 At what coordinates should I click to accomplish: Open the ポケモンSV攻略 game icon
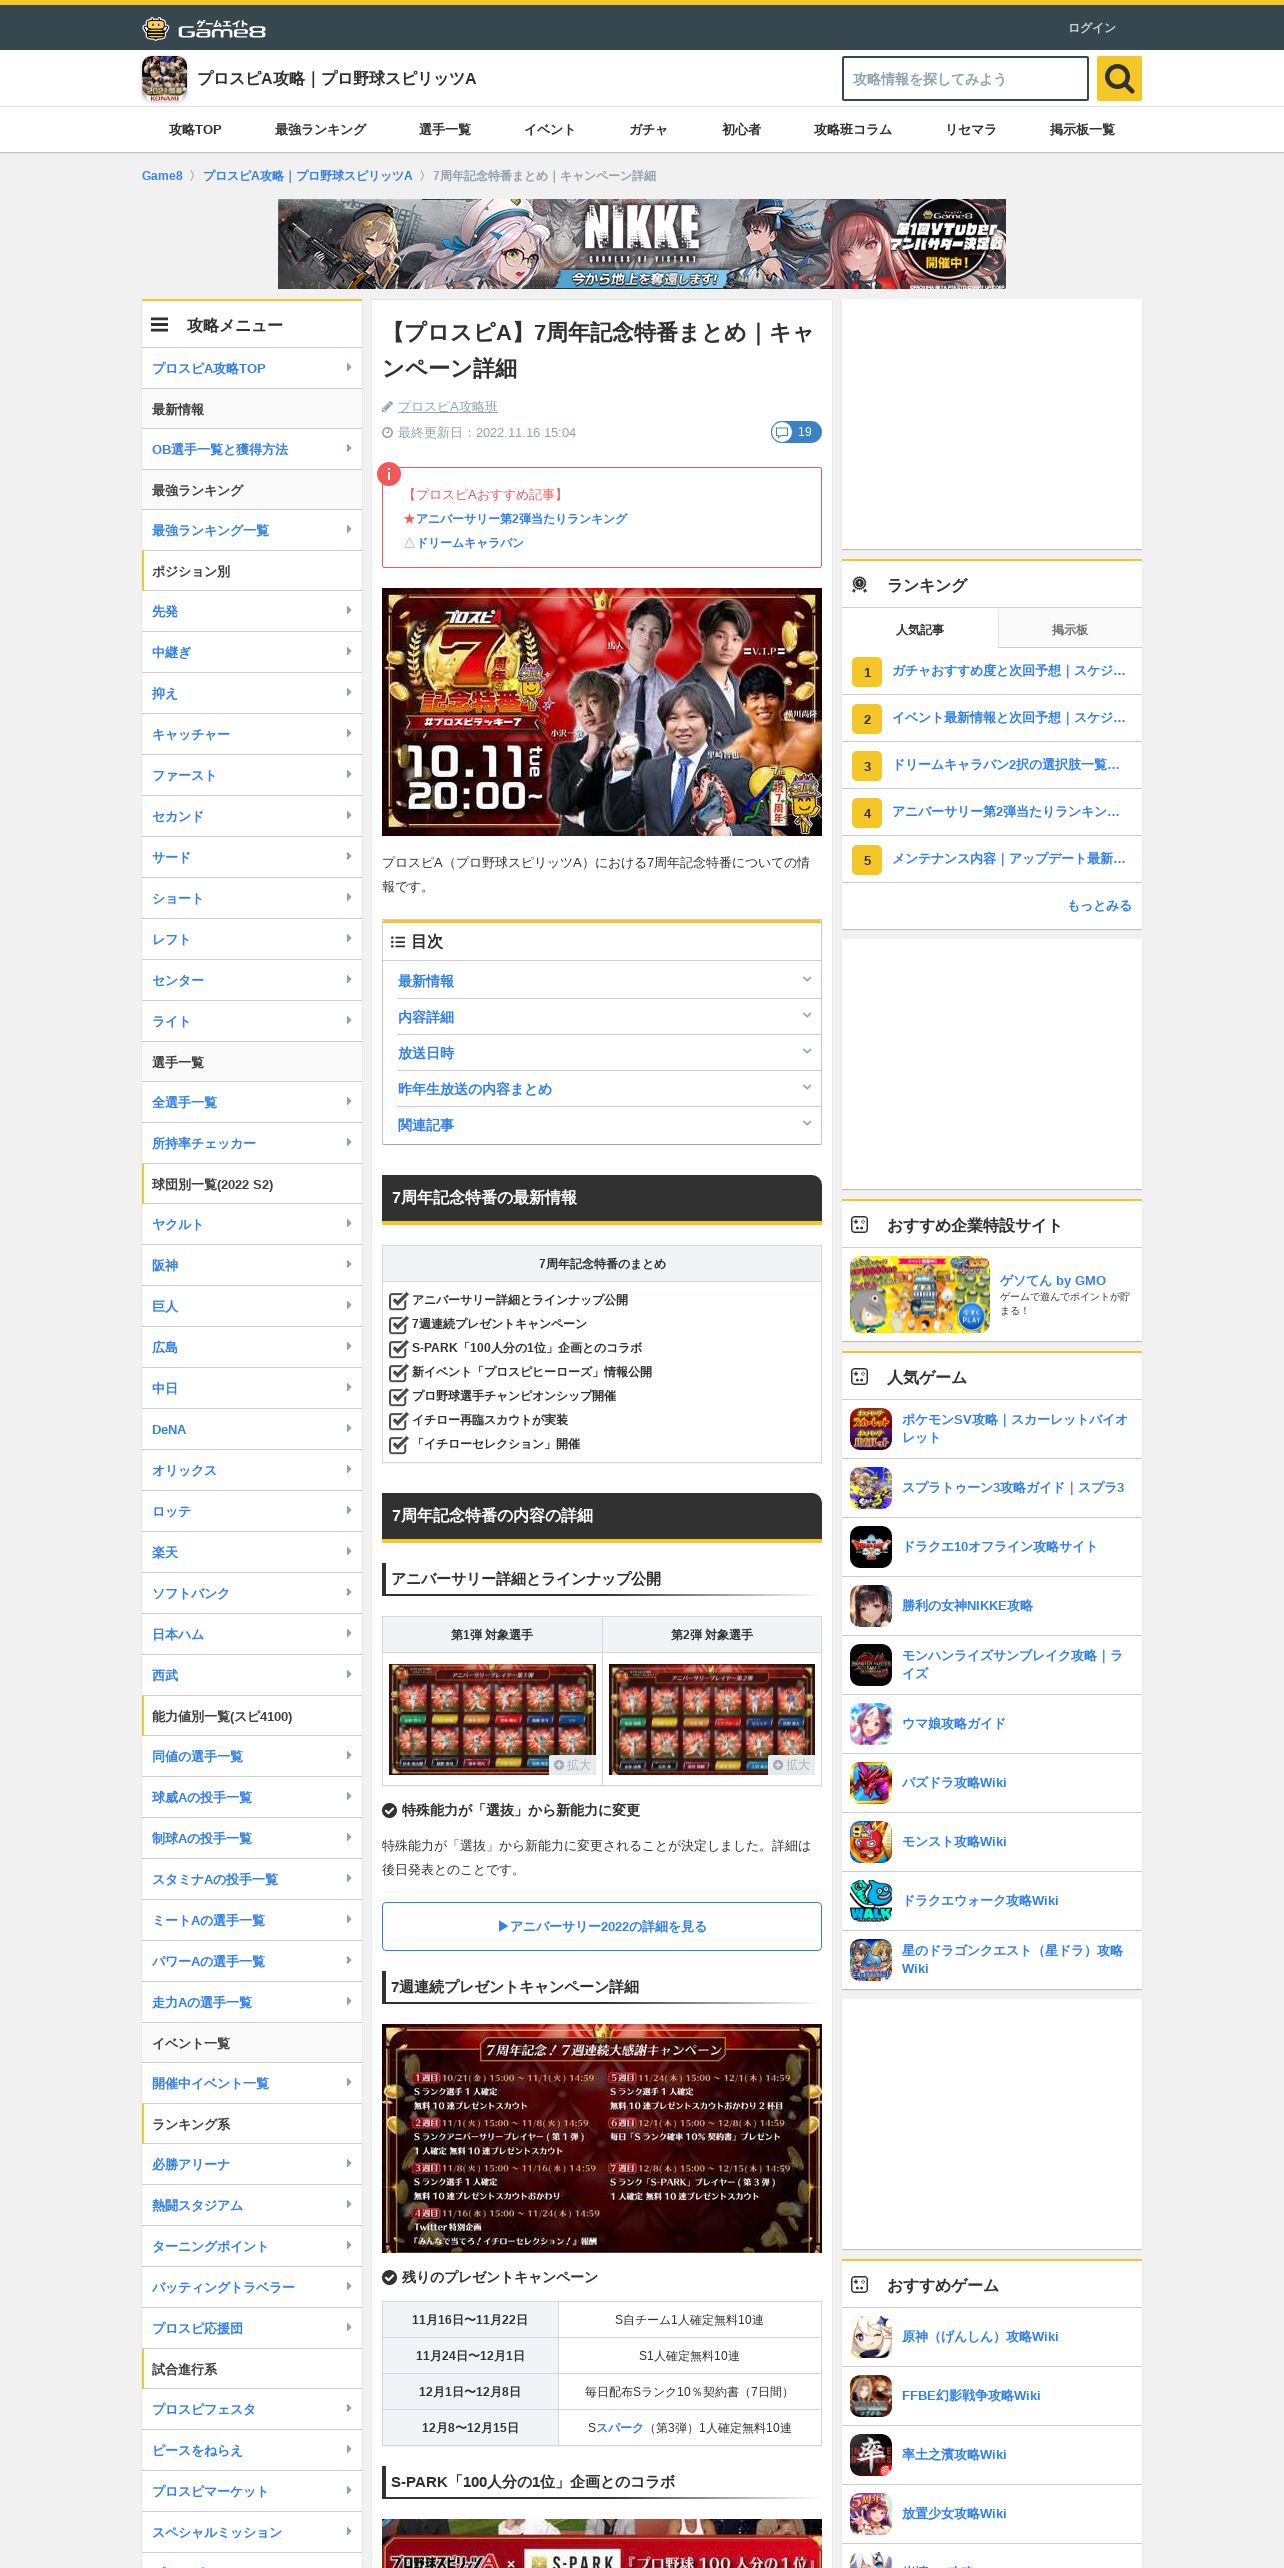(x=870, y=1428)
